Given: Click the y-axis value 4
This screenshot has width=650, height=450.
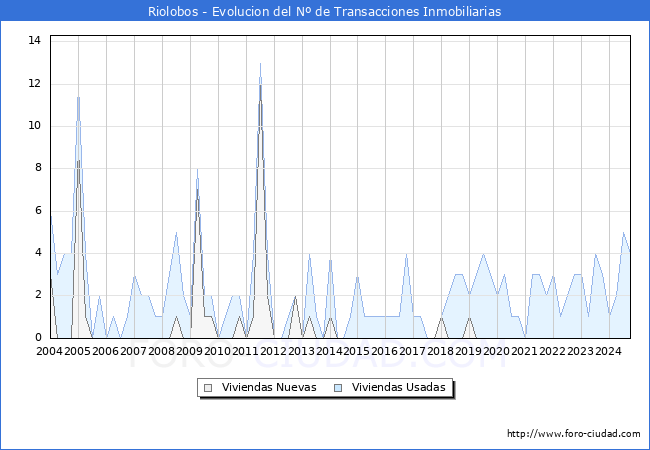Looking at the screenshot, I should click(x=38, y=253).
